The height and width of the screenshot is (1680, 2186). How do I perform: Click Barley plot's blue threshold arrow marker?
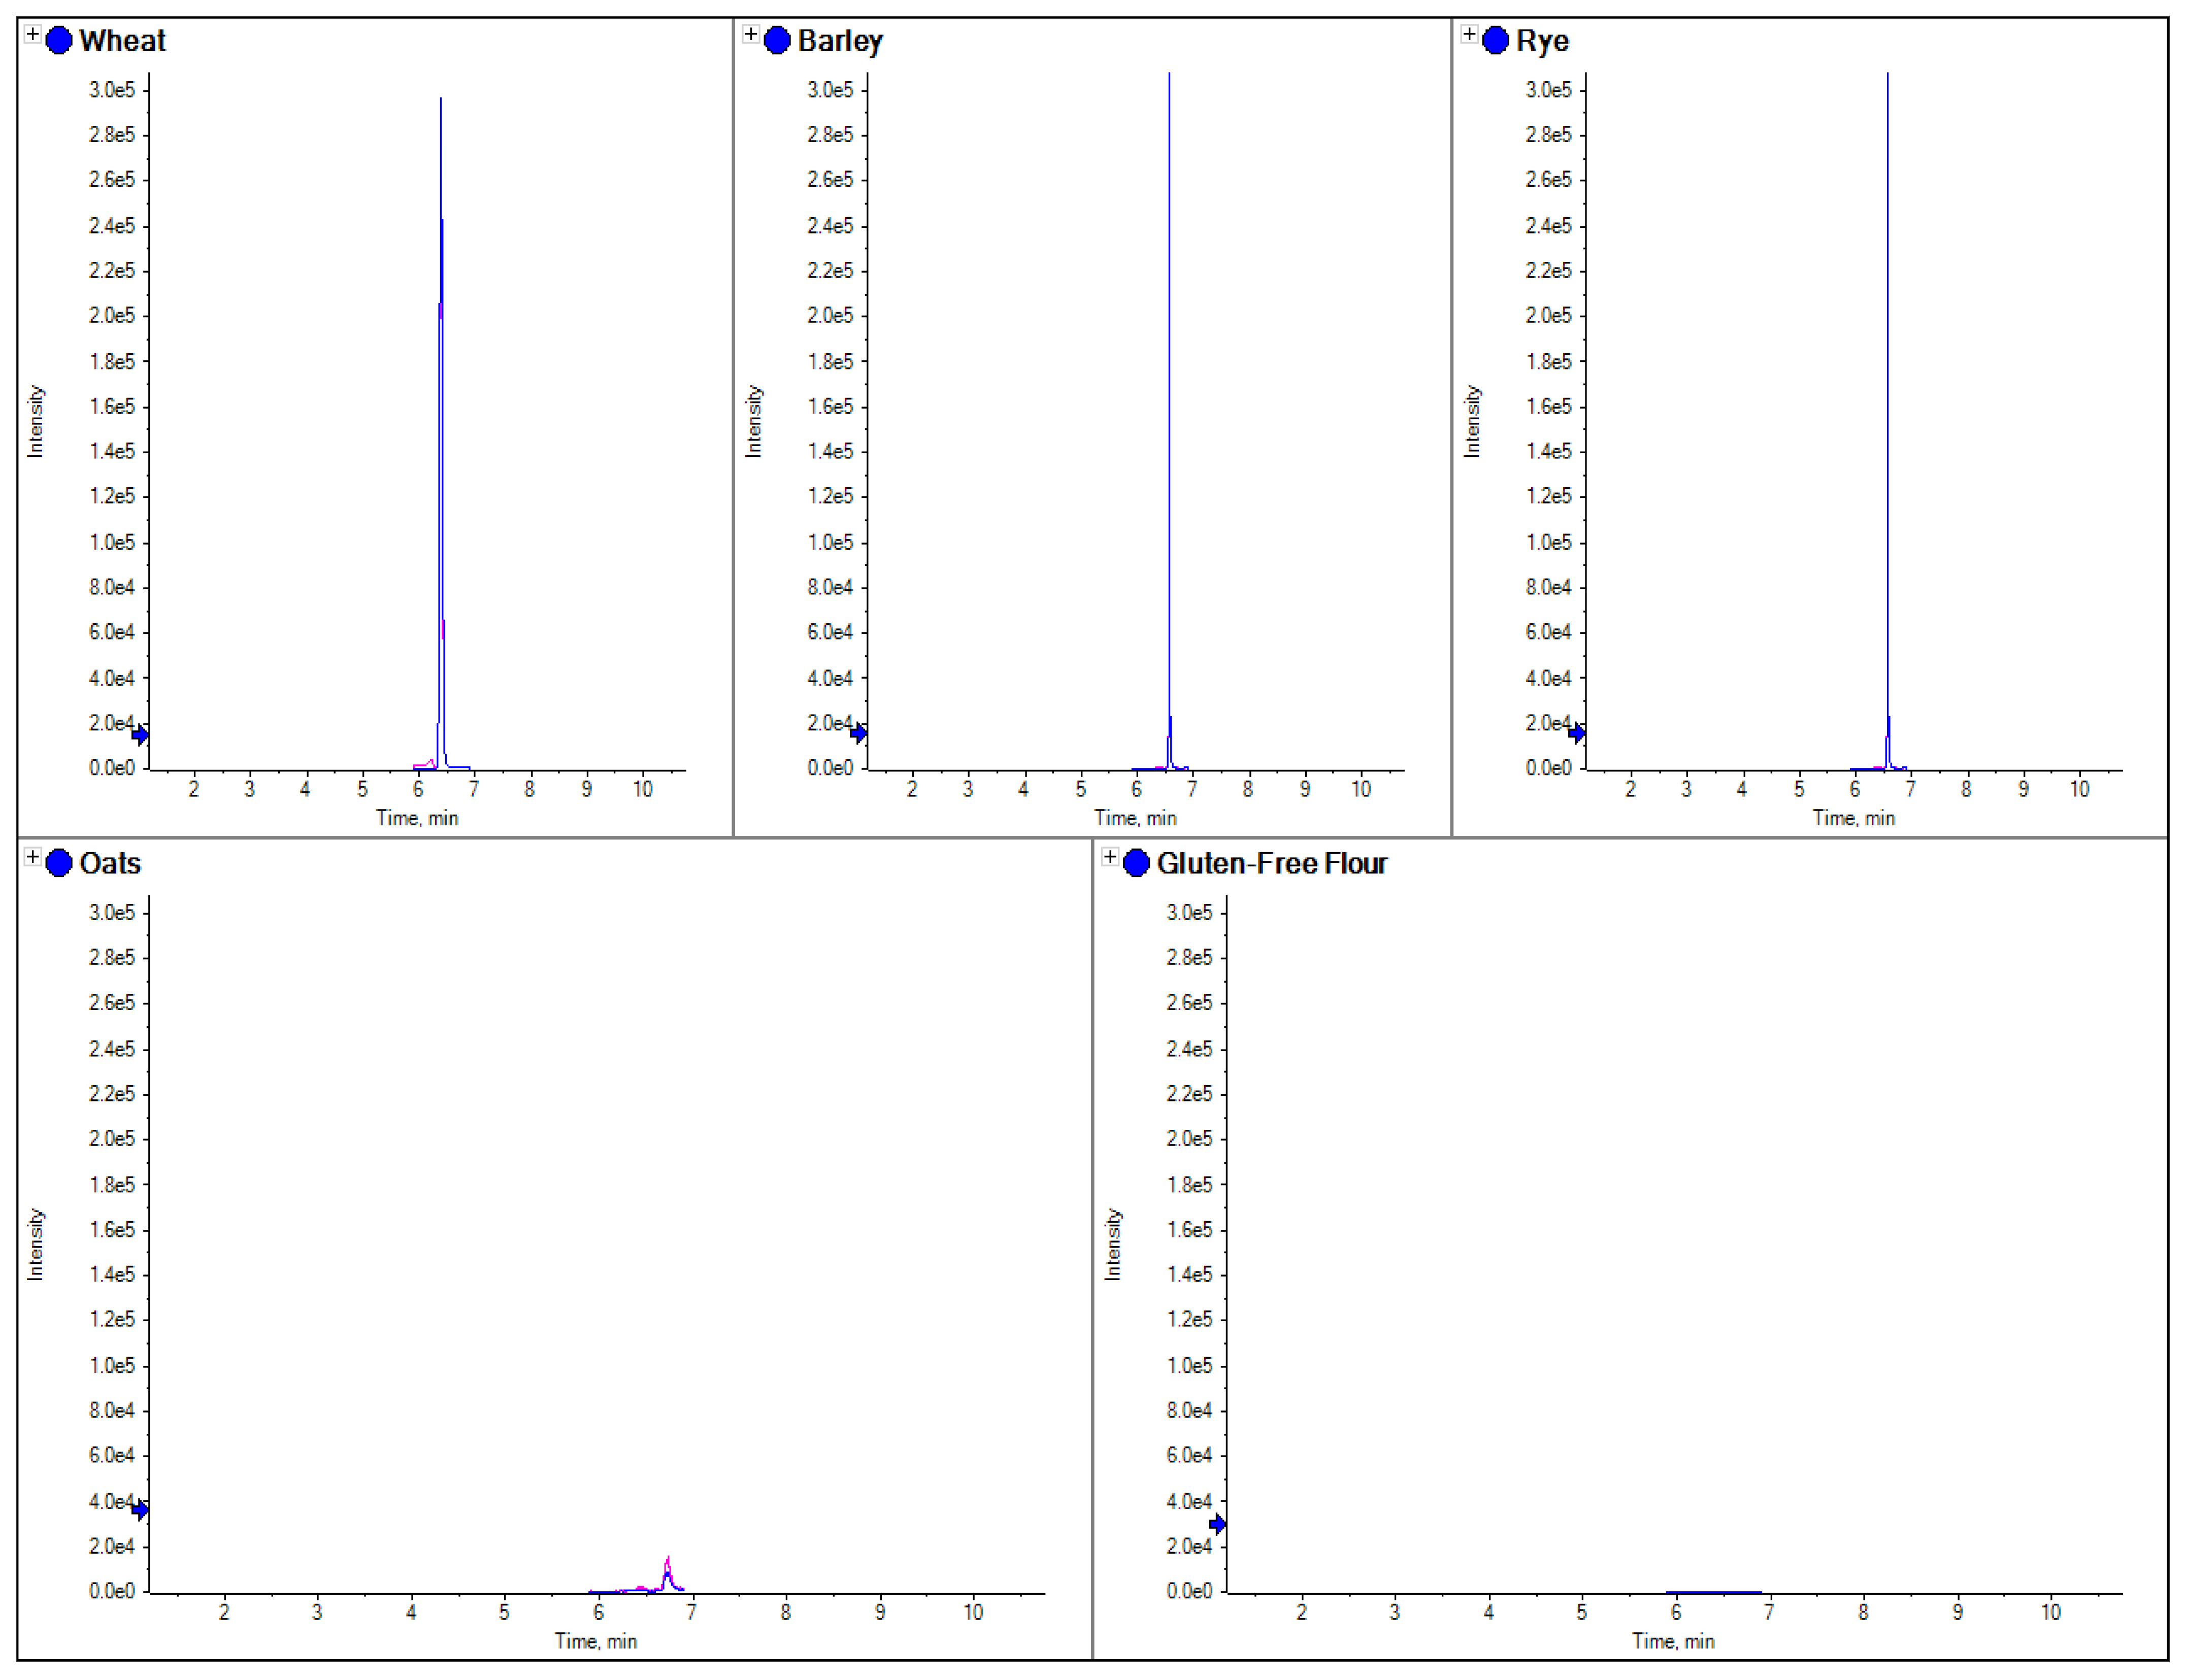859,734
